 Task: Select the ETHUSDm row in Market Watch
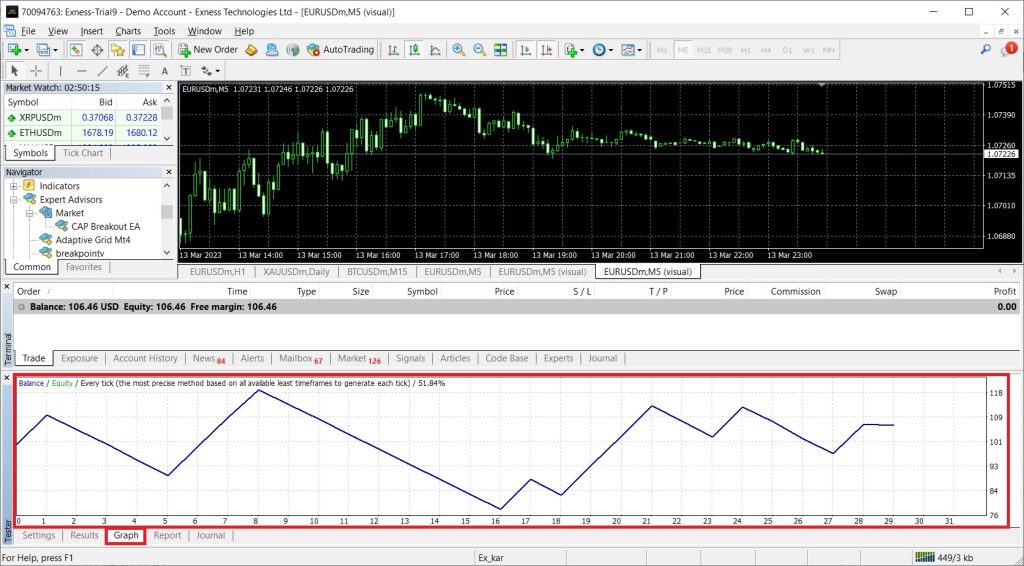pos(83,133)
